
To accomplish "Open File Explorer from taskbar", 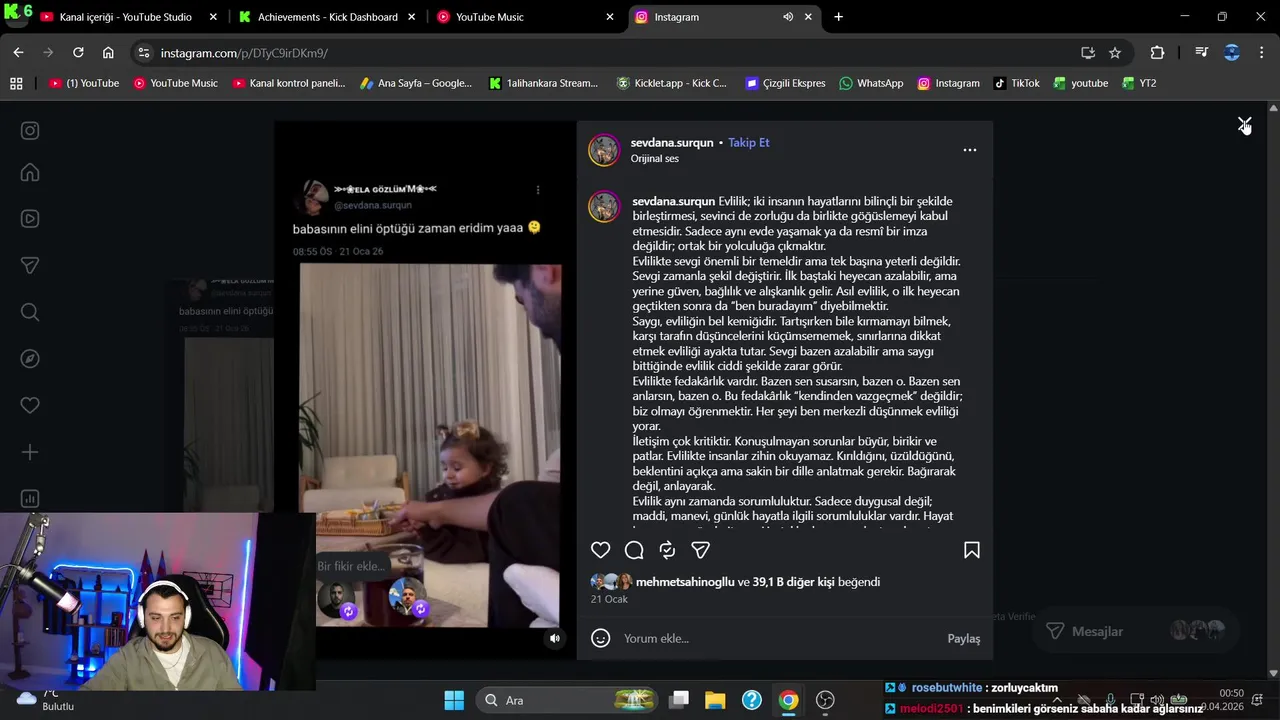I will click(x=715, y=700).
